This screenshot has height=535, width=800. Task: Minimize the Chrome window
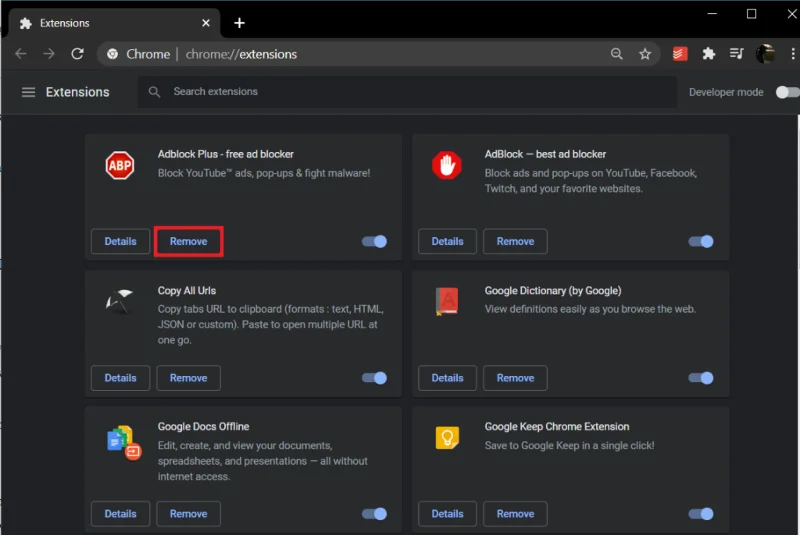tap(712, 14)
